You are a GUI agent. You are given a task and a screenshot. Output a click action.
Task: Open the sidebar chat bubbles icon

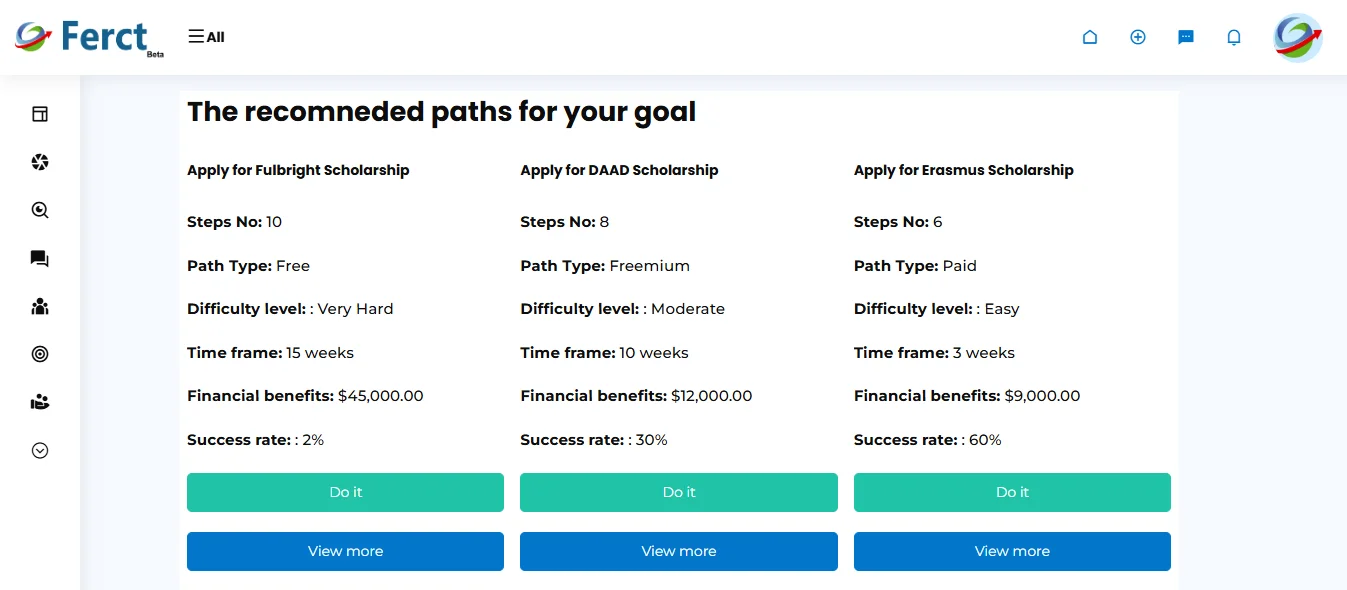click(x=40, y=259)
